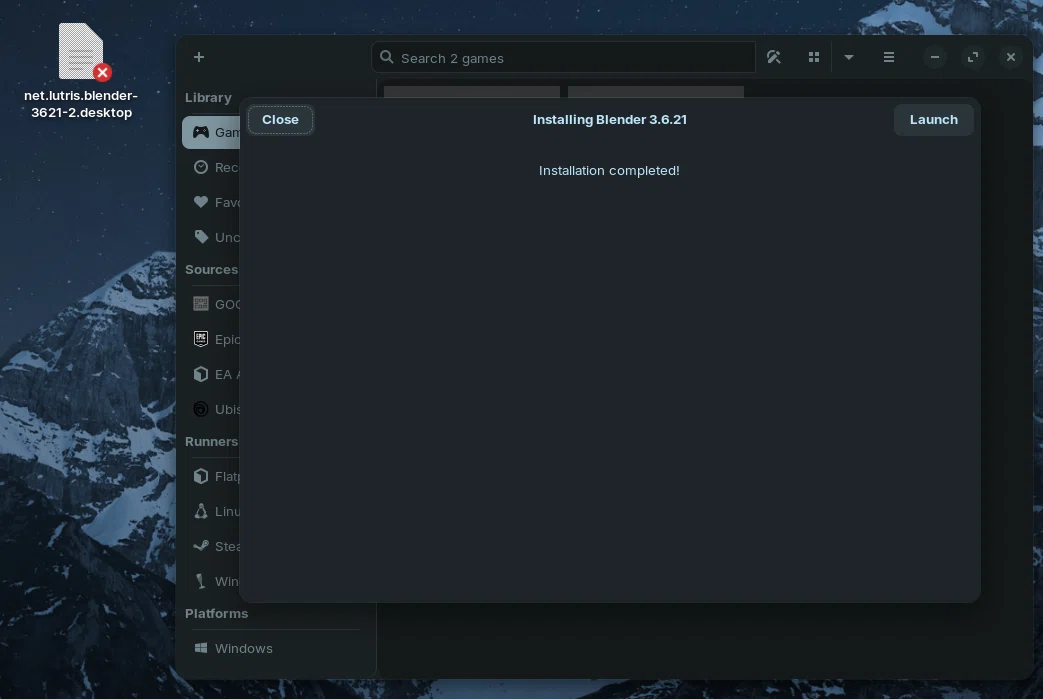Viewport: 1043px width, 699px height.
Task: Close the Lutris main window
Action: click(x=1010, y=57)
